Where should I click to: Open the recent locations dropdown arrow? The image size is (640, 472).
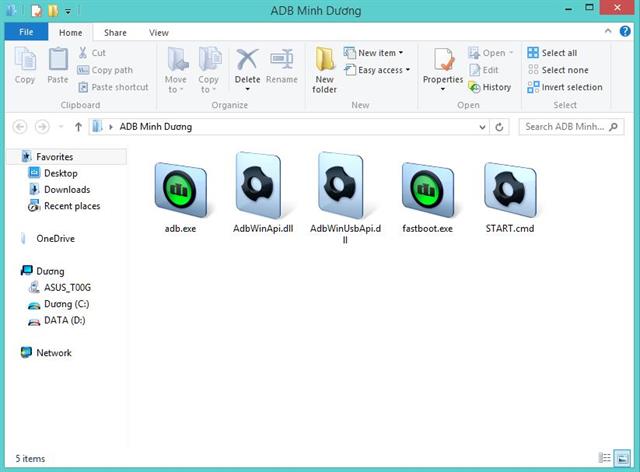[x=61, y=127]
